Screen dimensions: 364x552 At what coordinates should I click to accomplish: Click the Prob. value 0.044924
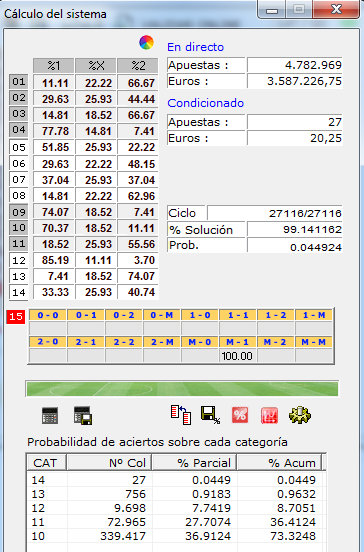pyautogui.click(x=295, y=246)
